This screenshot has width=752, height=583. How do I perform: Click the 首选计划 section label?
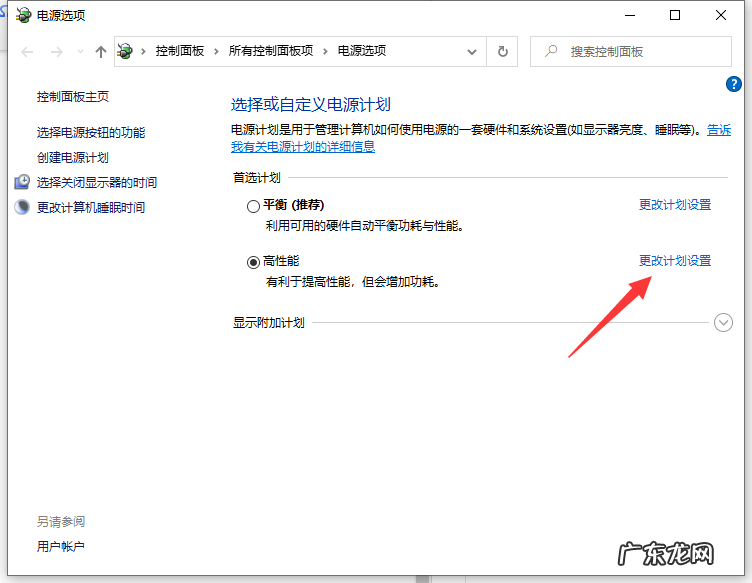coord(257,177)
